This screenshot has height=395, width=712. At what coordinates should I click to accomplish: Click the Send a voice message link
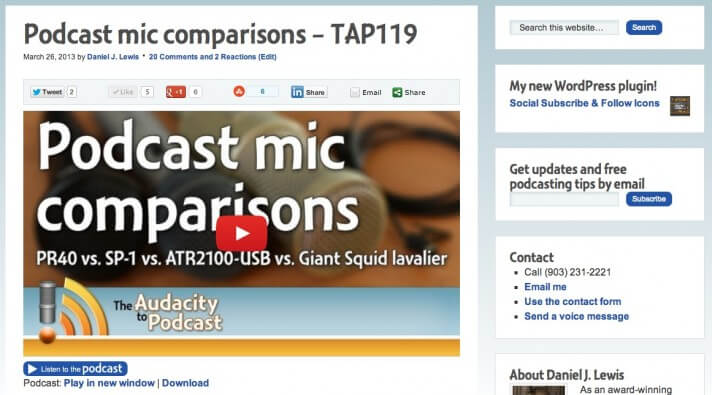(x=577, y=316)
